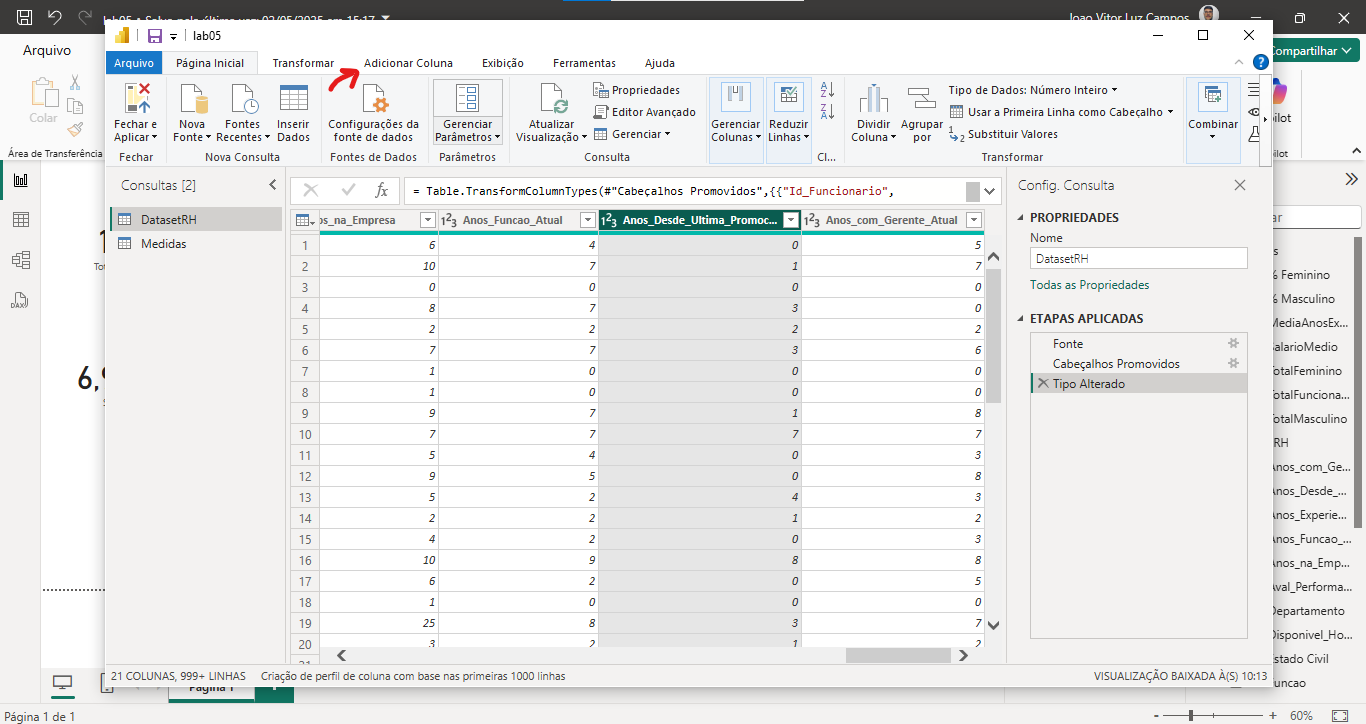Delete the Tipo Alterado step
Screen dimensions: 1366x724
coord(1043,384)
